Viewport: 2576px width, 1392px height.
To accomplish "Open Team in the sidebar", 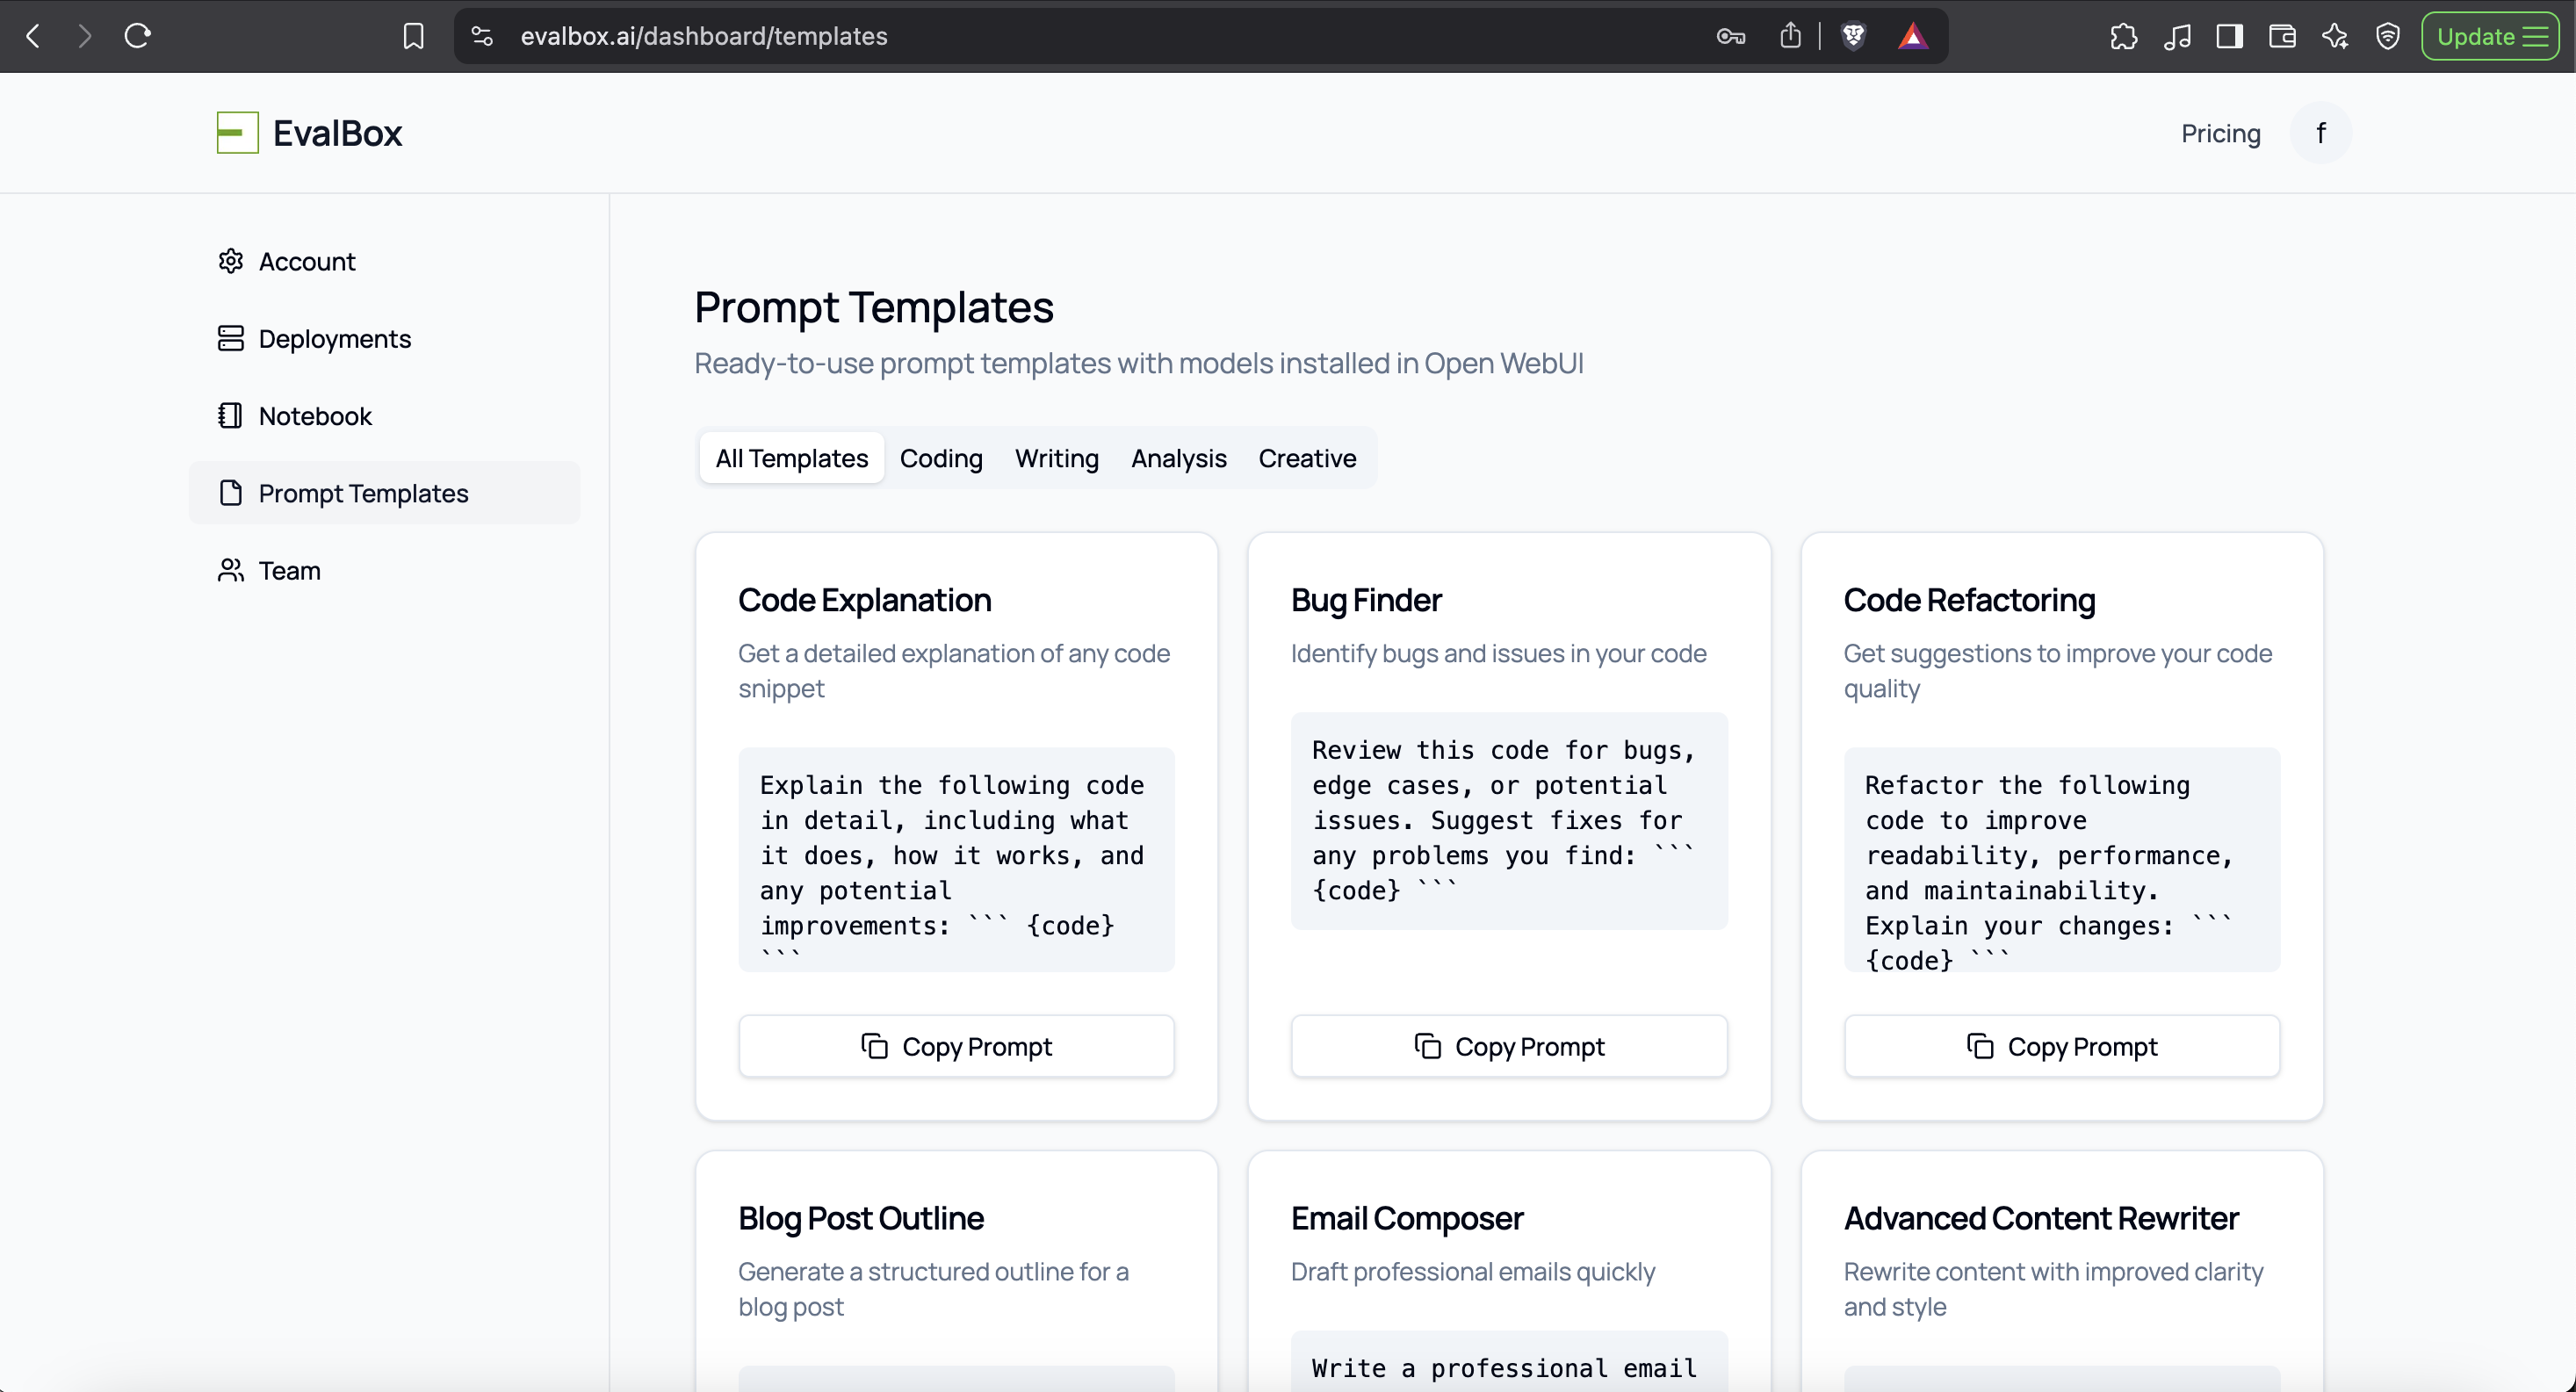I will coord(385,570).
